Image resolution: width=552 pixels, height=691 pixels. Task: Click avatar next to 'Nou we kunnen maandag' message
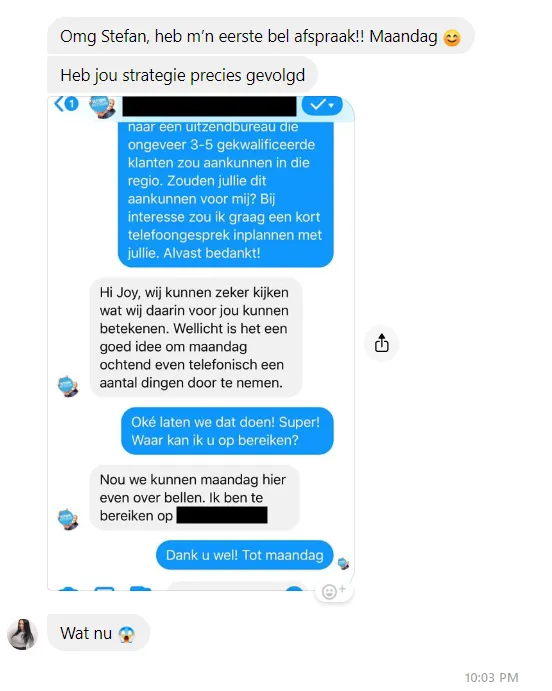pyautogui.click(x=68, y=519)
